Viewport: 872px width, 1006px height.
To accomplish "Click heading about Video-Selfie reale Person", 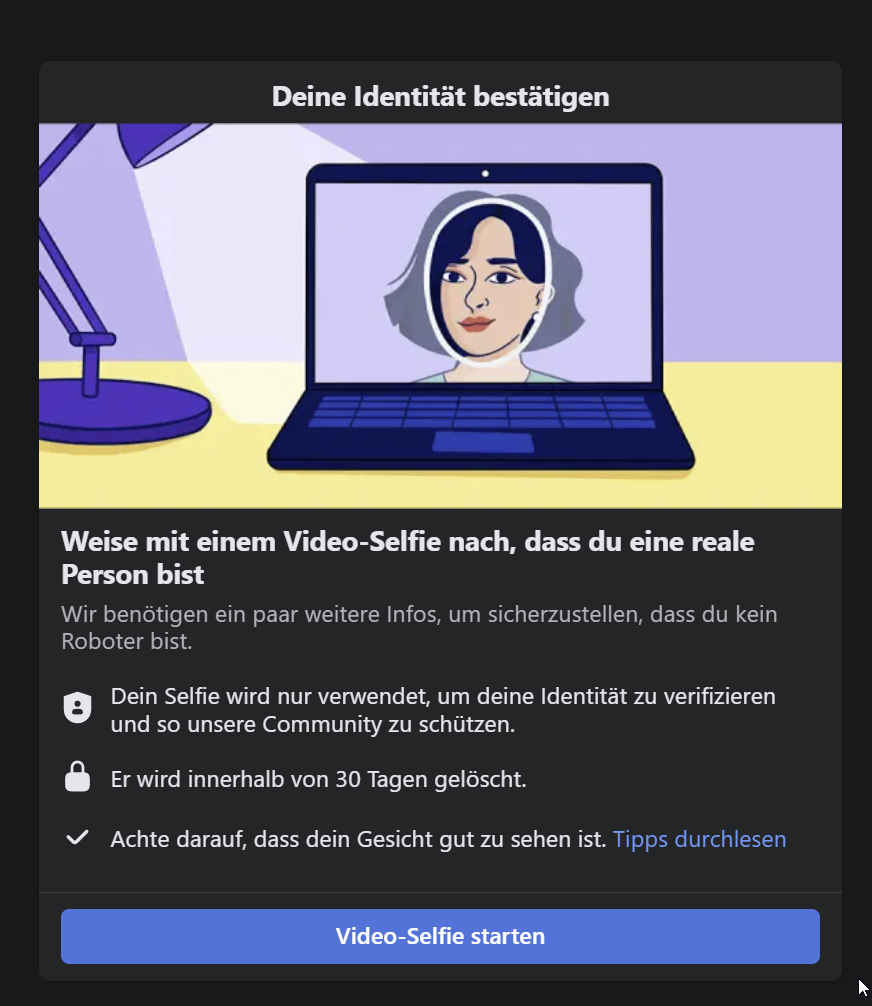I will tap(408, 558).
